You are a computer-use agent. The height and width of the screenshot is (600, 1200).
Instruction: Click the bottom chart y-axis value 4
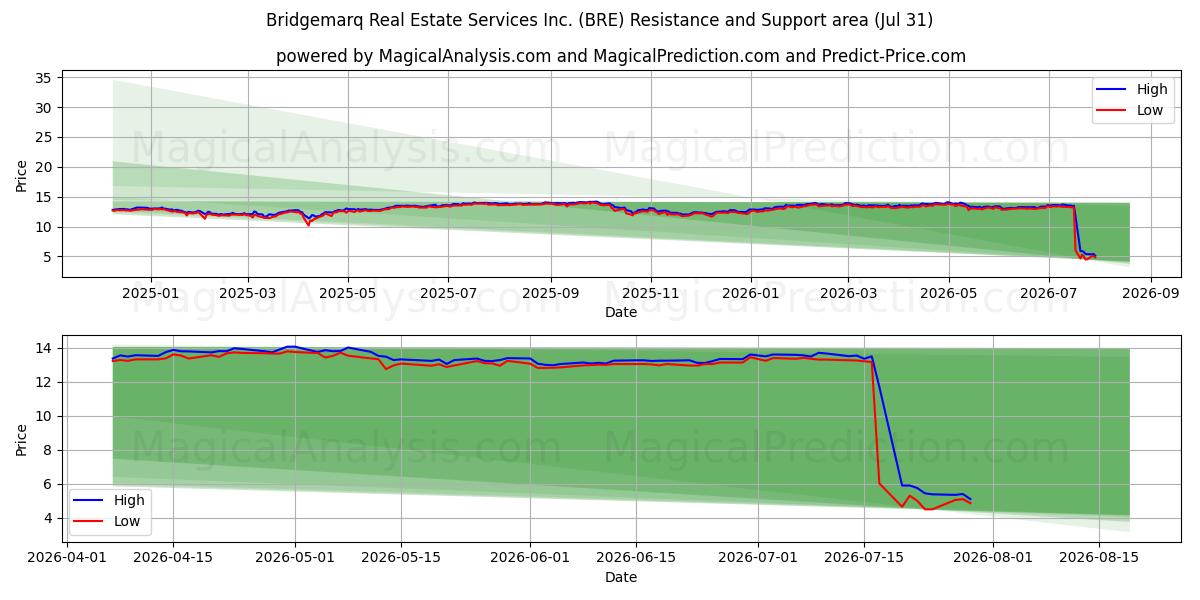(x=49, y=518)
